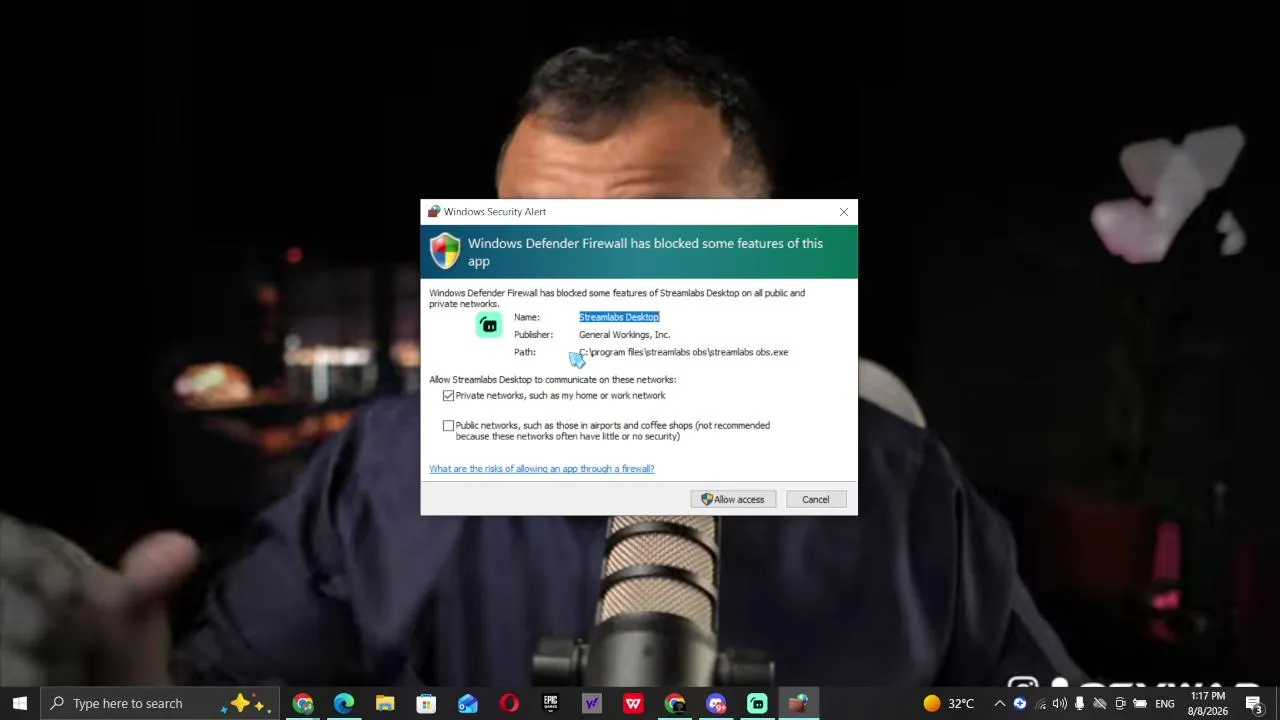Screen dimensions: 1280x720
Task: Click the streamlabs obs.exe path text
Action: pos(684,352)
